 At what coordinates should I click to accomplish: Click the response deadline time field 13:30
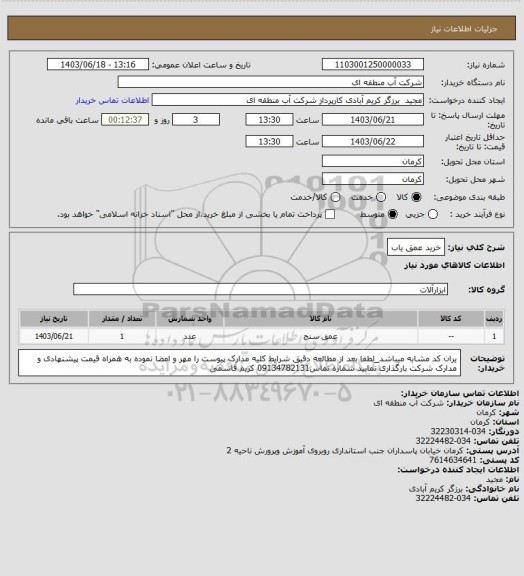pyautogui.click(x=269, y=120)
